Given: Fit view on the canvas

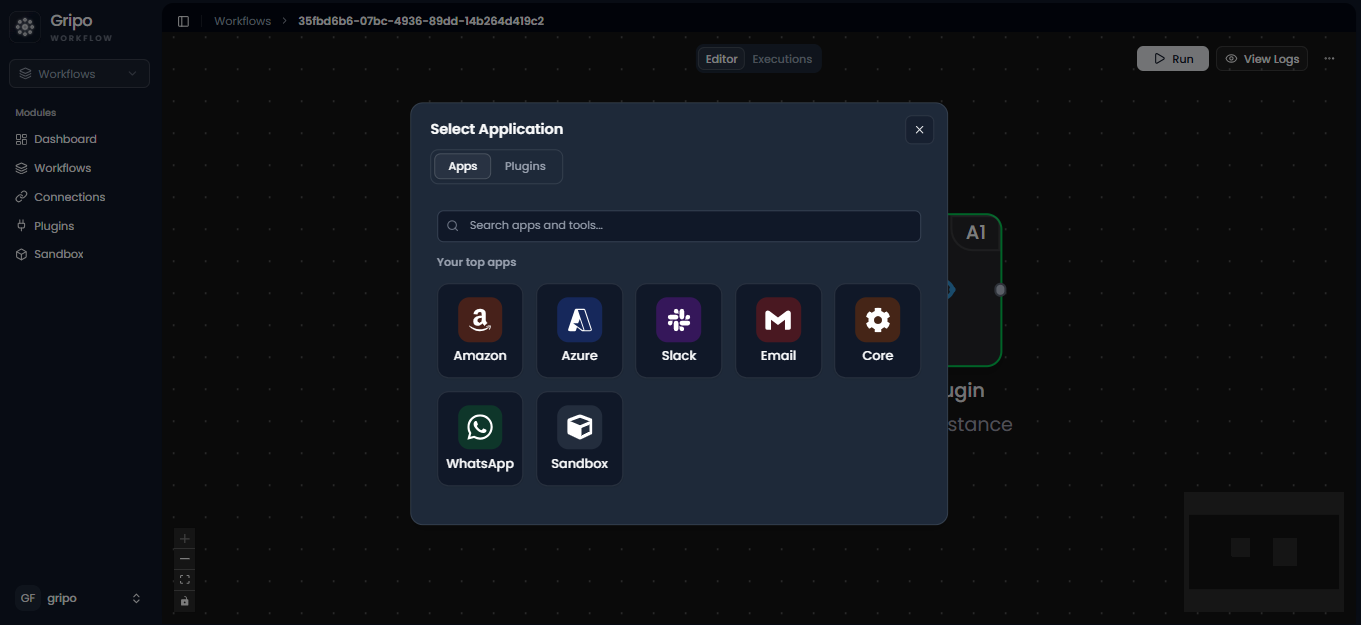Looking at the screenshot, I should [184, 580].
